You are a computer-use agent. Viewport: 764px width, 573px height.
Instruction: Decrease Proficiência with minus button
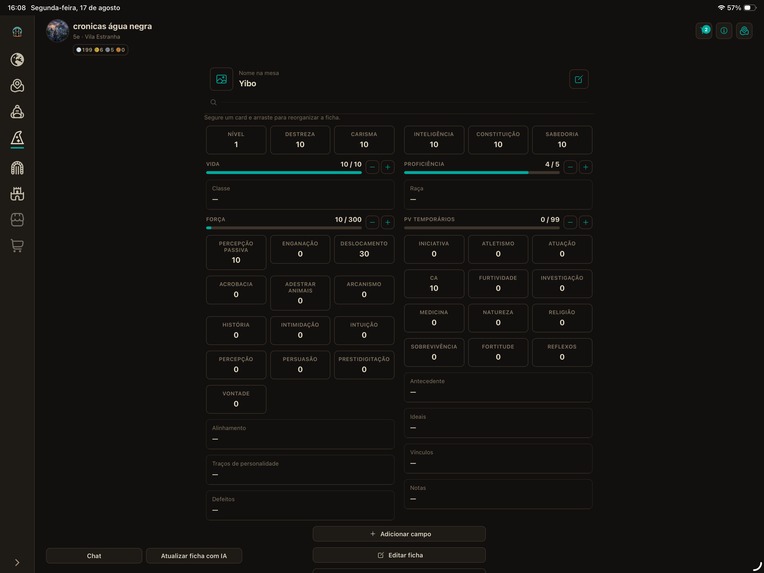tap(570, 167)
